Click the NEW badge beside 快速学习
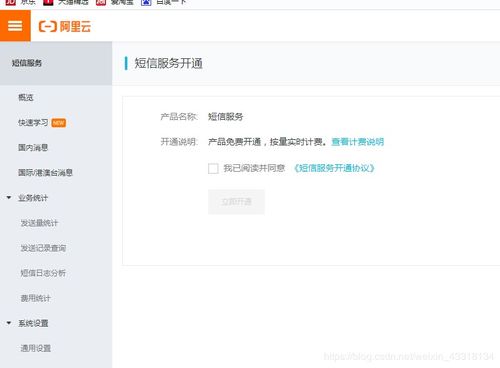This screenshot has width=500, height=368. coord(59,123)
